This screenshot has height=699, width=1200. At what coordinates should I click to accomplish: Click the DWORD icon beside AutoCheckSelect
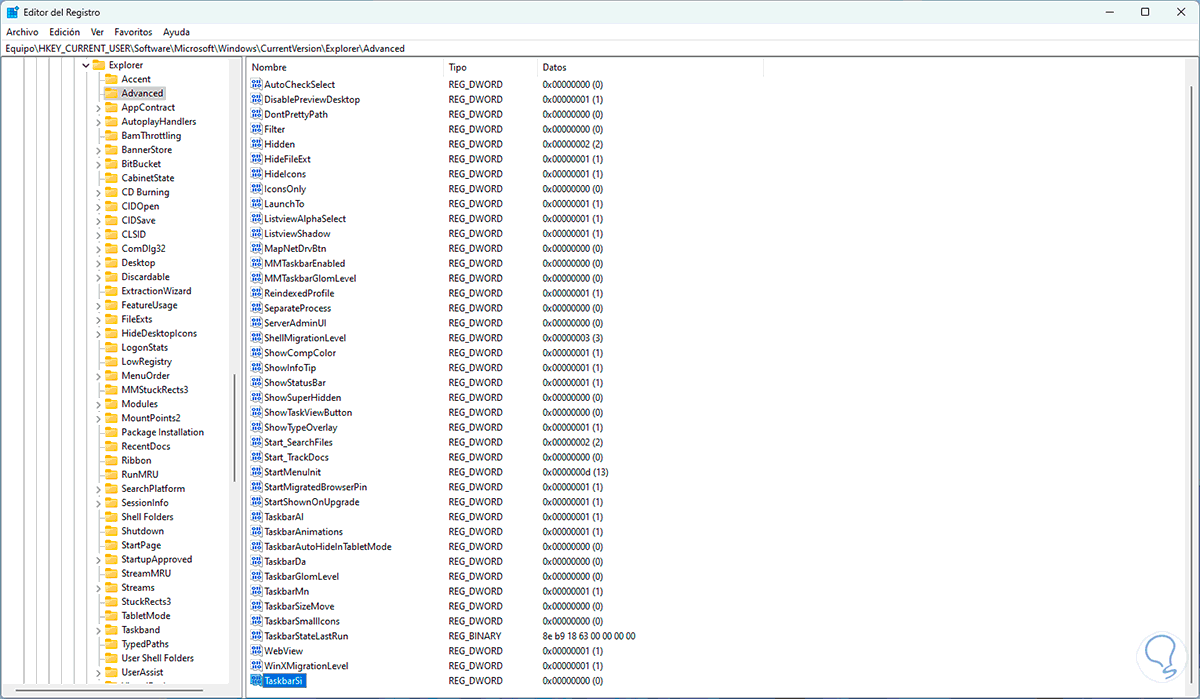tap(256, 85)
